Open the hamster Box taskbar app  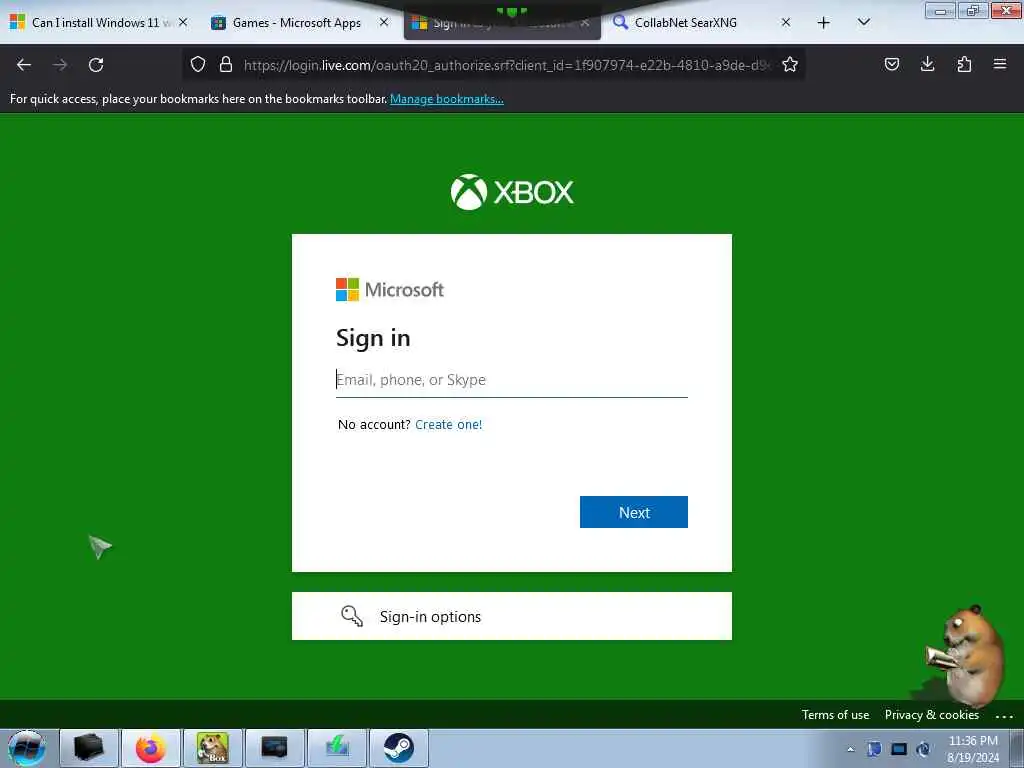pos(213,748)
